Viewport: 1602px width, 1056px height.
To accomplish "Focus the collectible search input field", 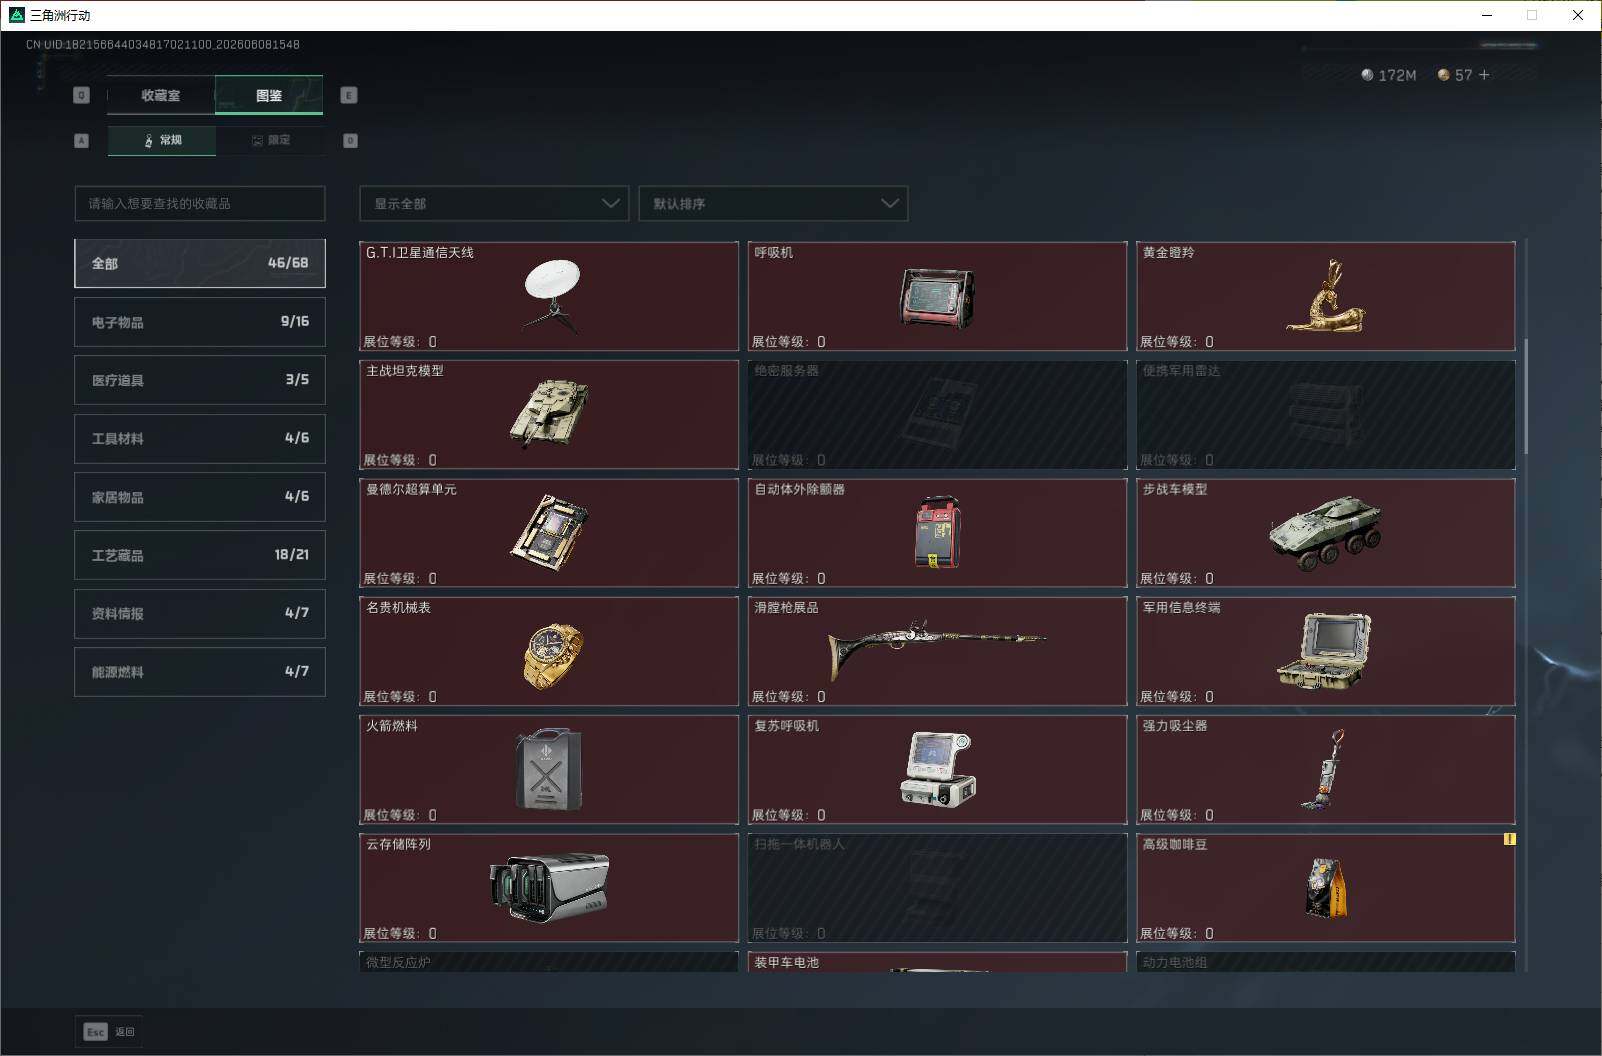I will pos(200,204).
